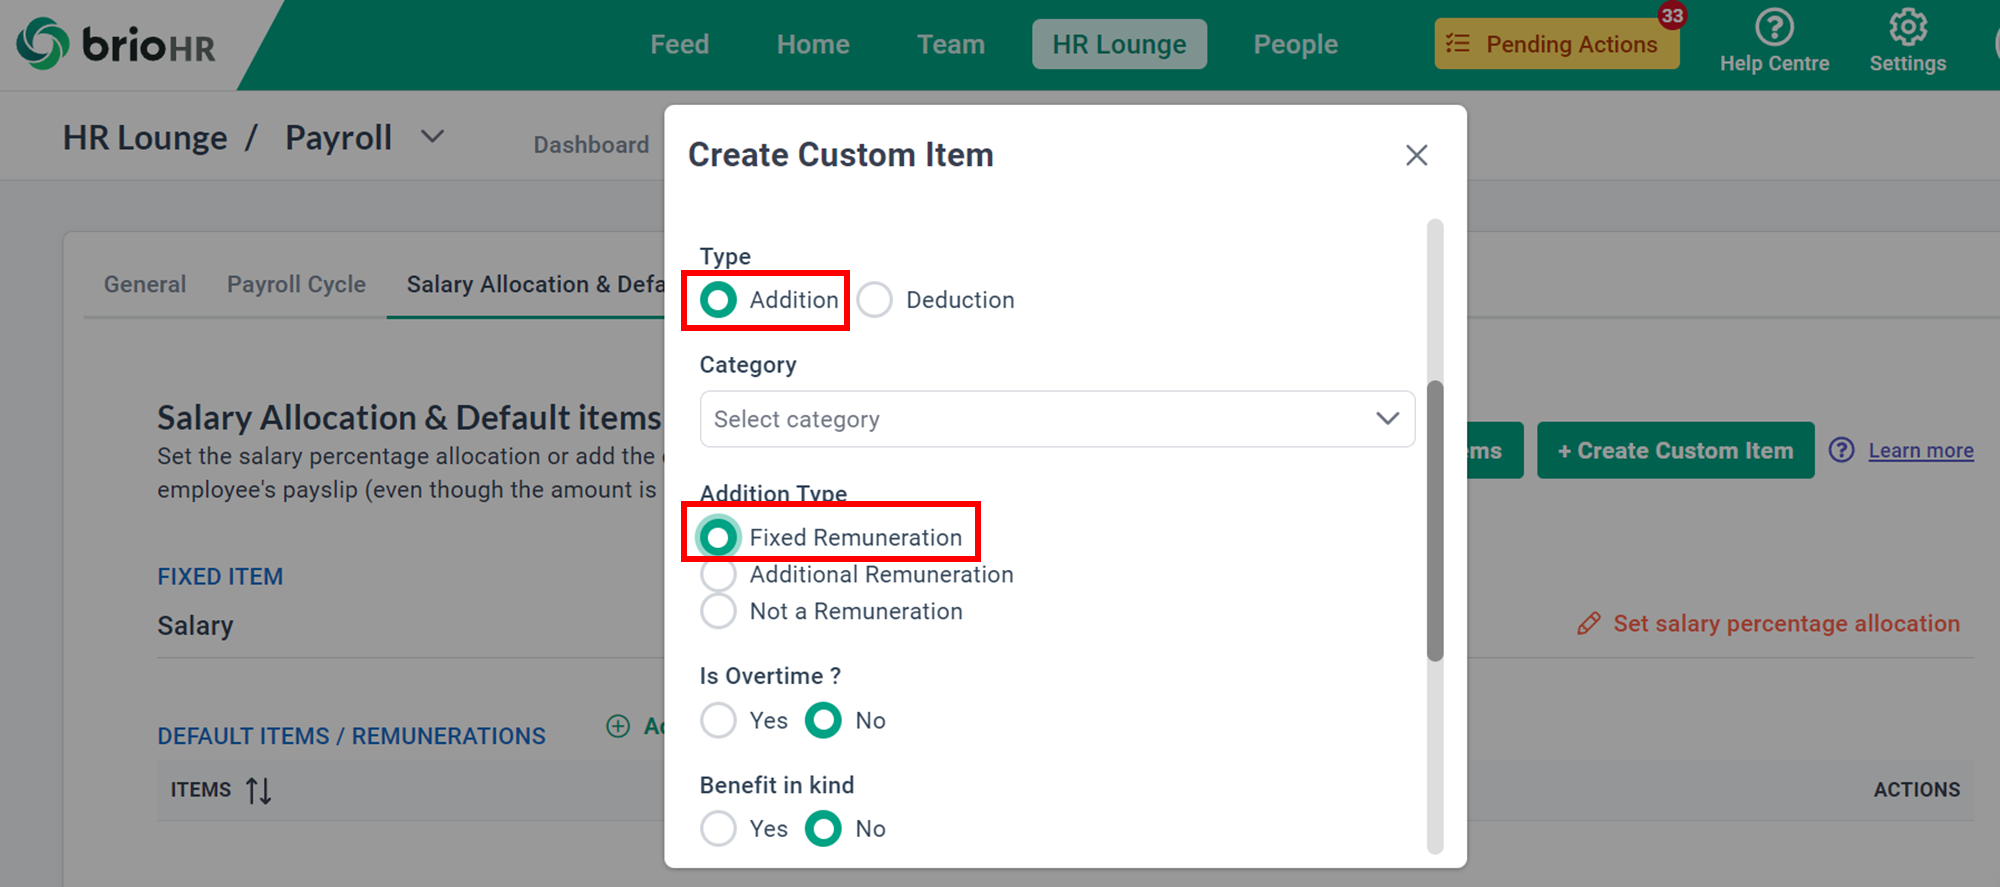Click the pencil icon for salary percentage allocation

[1588, 623]
